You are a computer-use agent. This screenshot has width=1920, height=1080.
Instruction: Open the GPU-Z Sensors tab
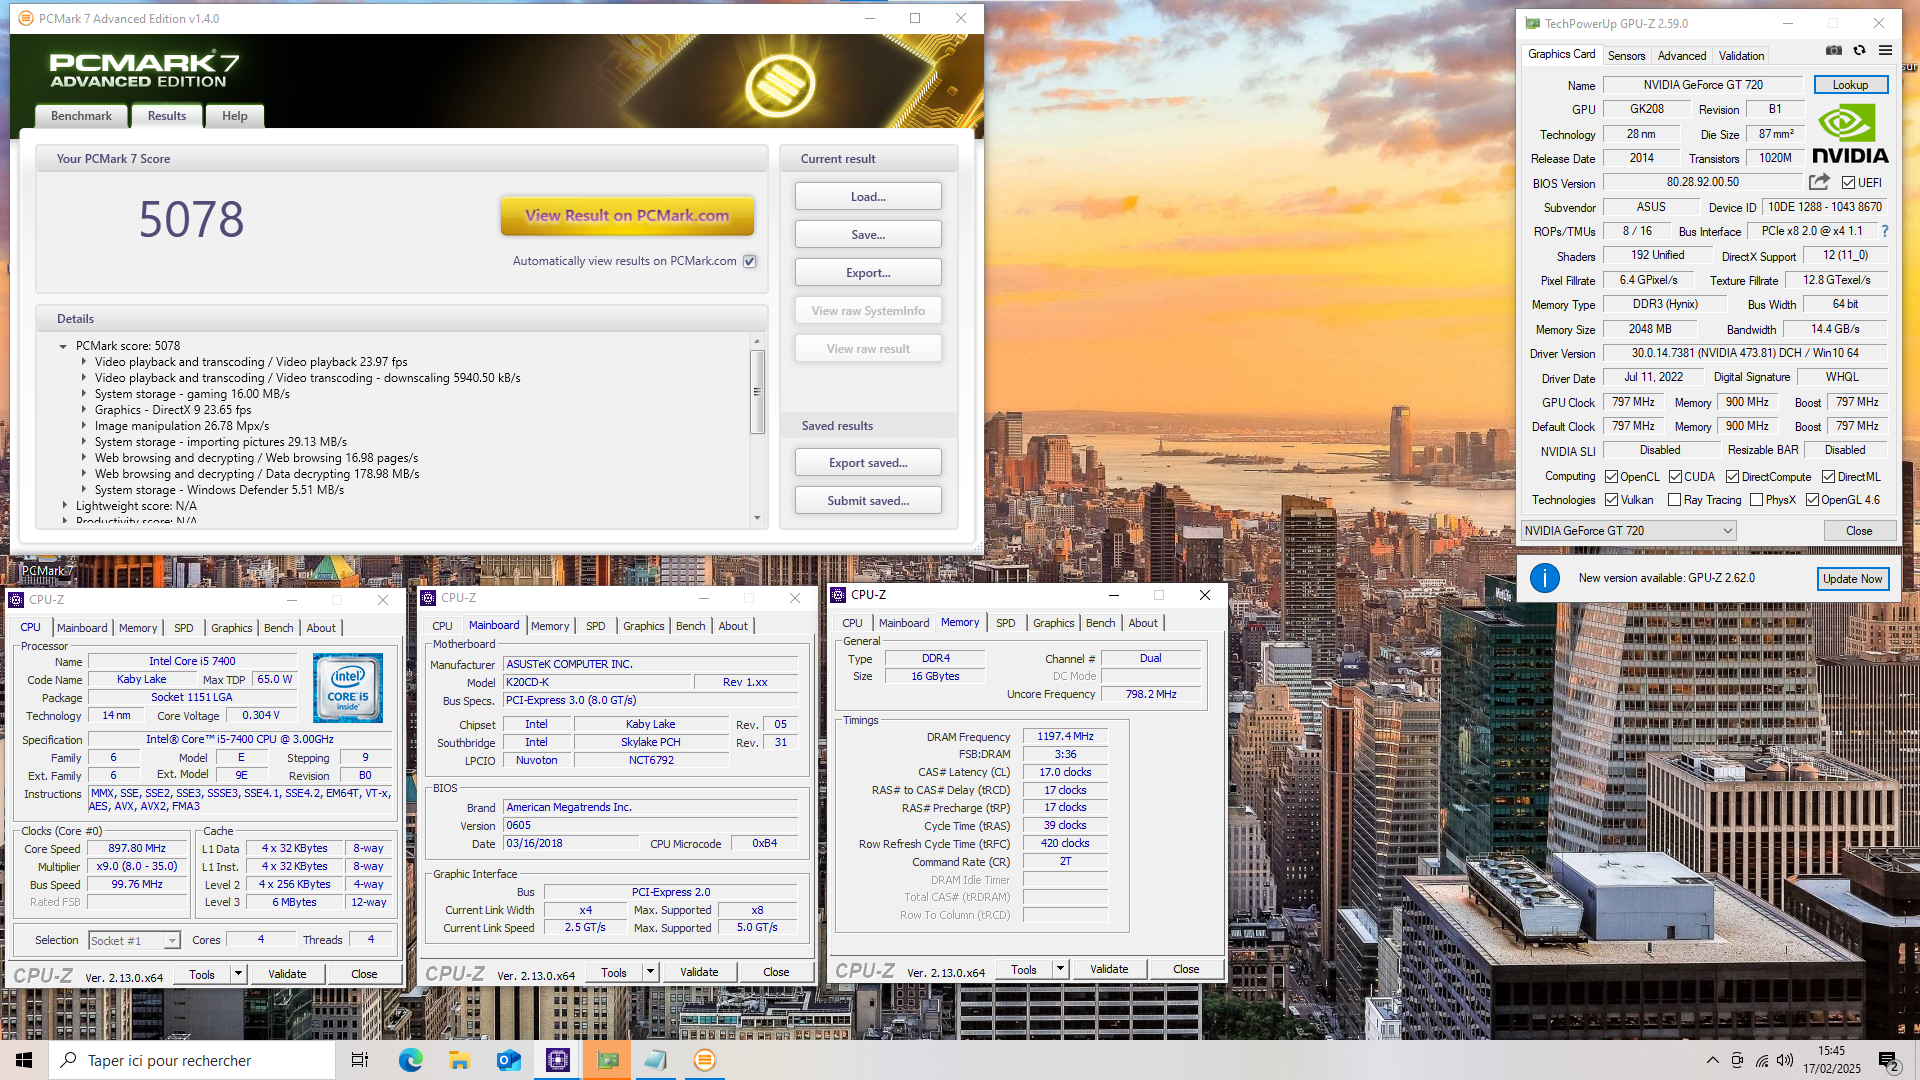coord(1626,56)
